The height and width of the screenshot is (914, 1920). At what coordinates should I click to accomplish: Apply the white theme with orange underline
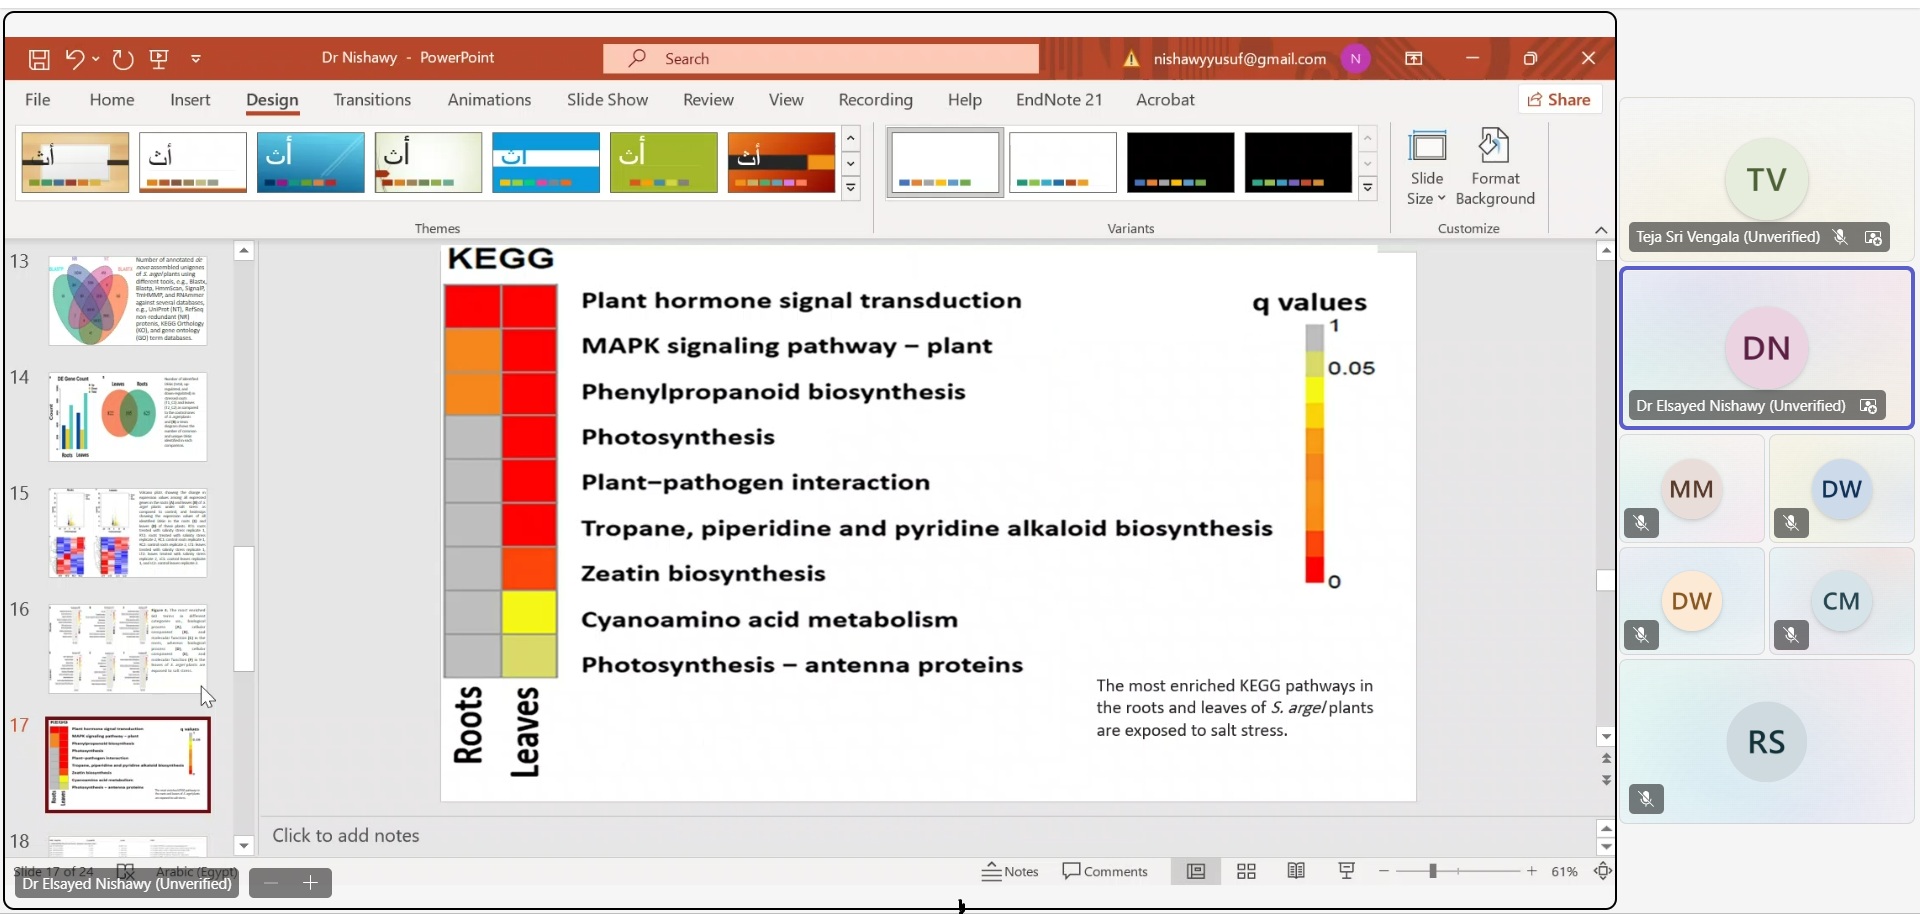[x=193, y=162]
